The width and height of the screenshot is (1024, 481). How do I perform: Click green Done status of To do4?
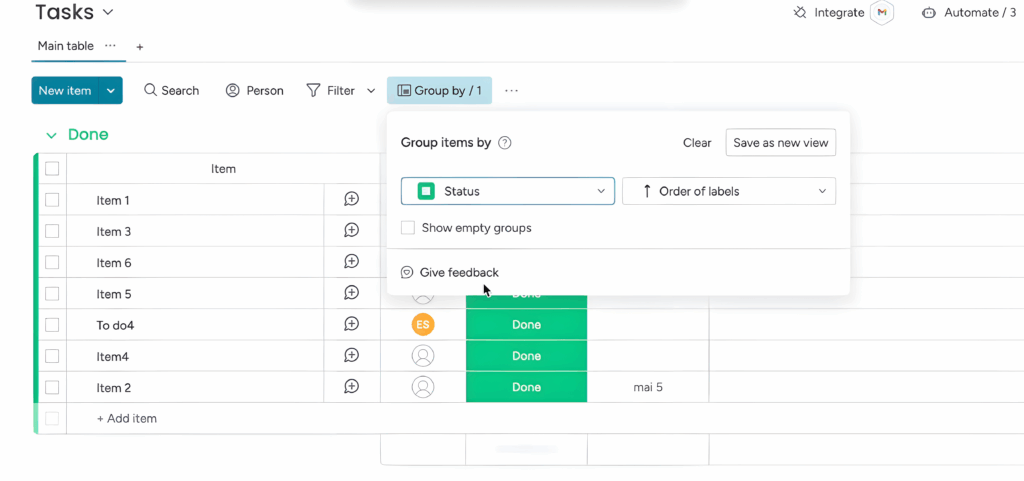point(526,324)
